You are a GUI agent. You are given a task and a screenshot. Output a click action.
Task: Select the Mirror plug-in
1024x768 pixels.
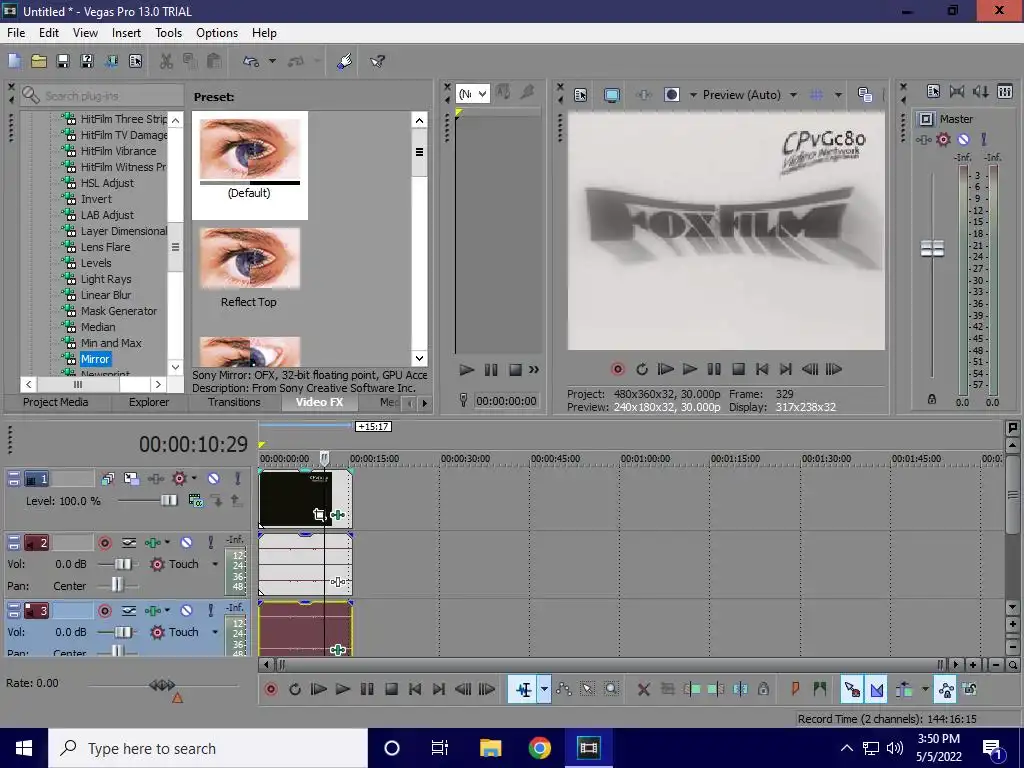coord(95,359)
